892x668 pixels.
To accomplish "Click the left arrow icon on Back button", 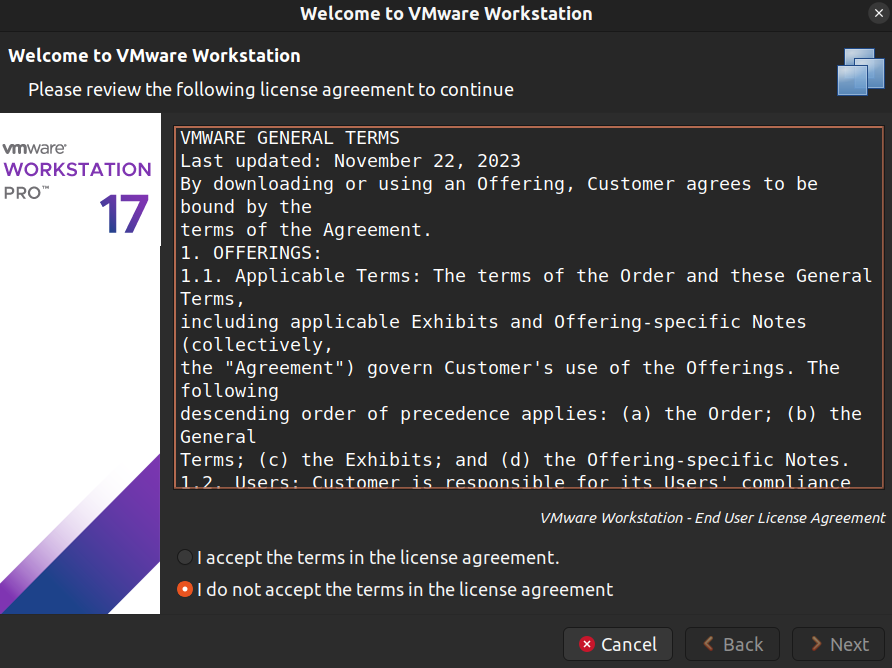I will pos(710,644).
